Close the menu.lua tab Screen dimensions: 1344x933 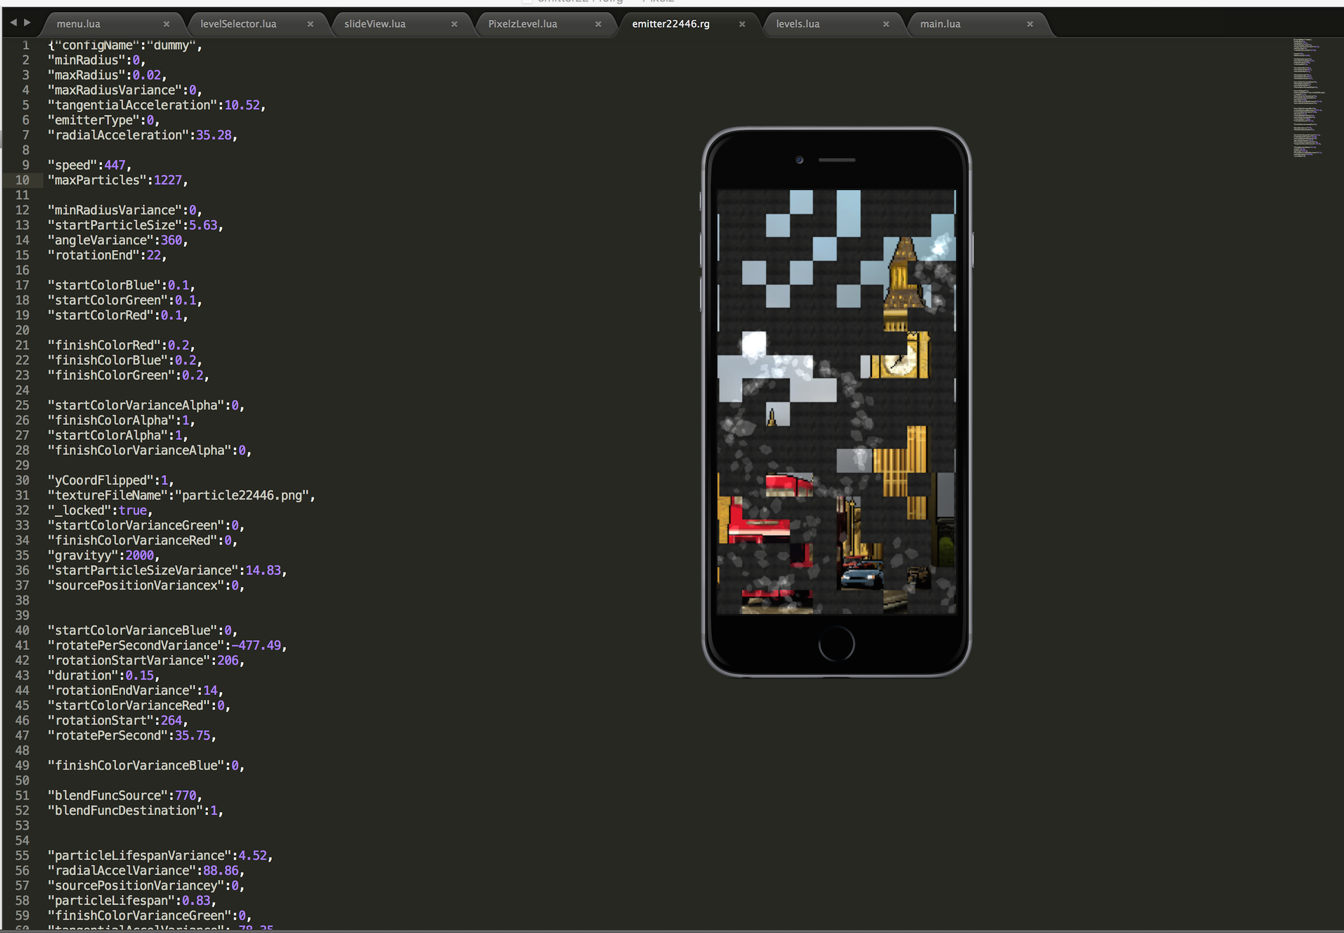pyautogui.click(x=166, y=24)
